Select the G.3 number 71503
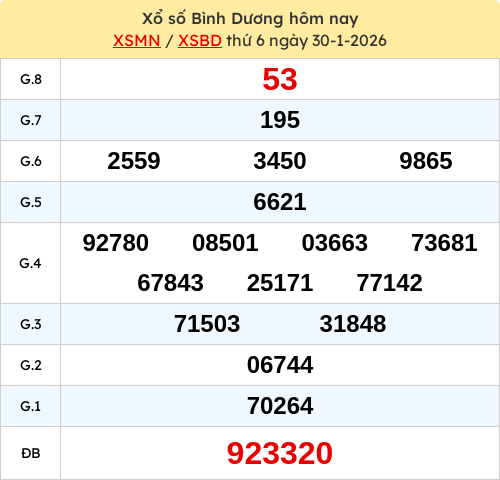This screenshot has width=500, height=480. tap(207, 324)
